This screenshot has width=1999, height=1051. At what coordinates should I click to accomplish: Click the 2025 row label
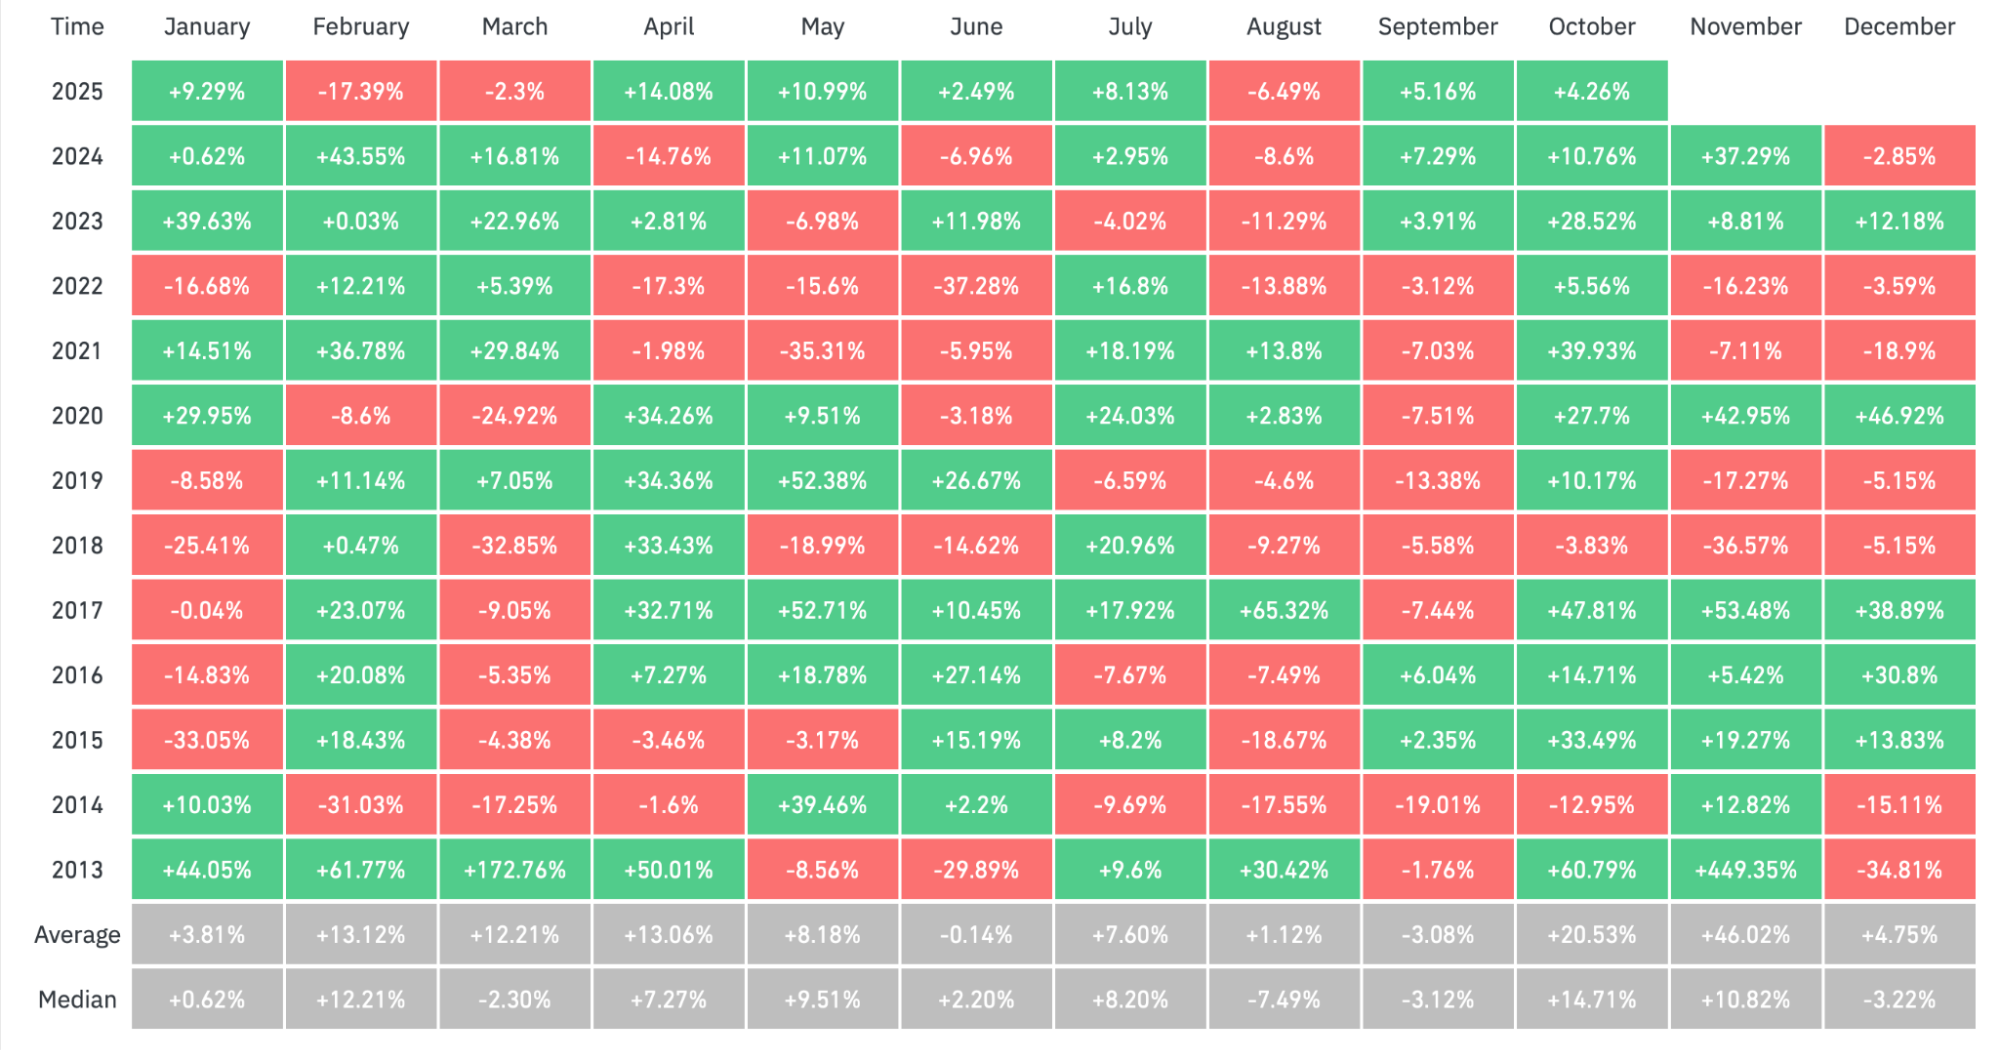click(77, 92)
